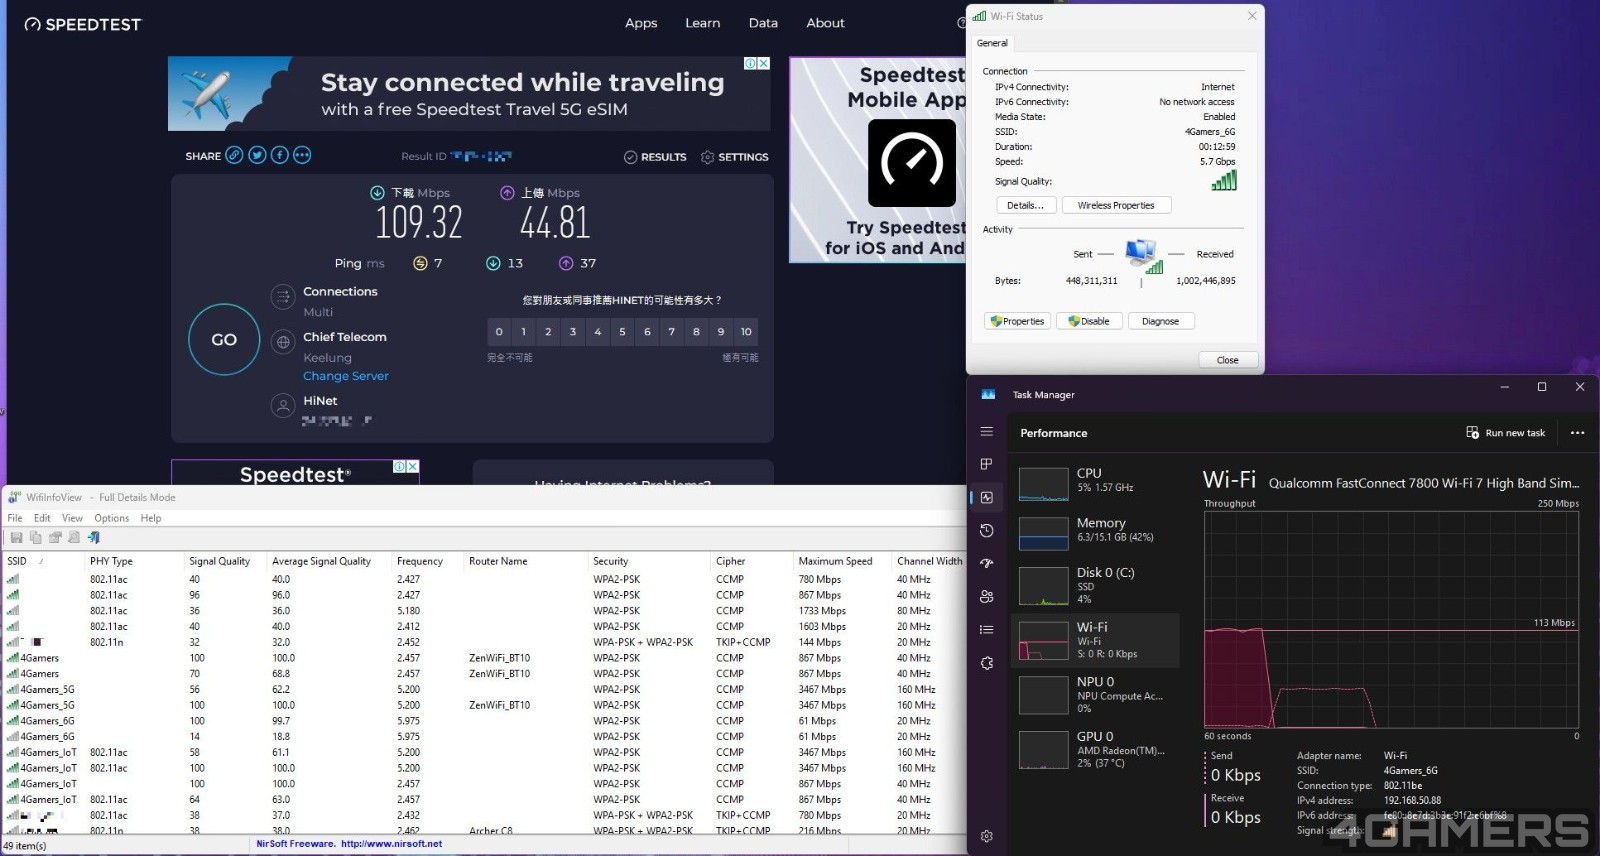Select rating 8 in HiNet survey
The height and width of the screenshot is (856, 1600).
click(x=696, y=332)
